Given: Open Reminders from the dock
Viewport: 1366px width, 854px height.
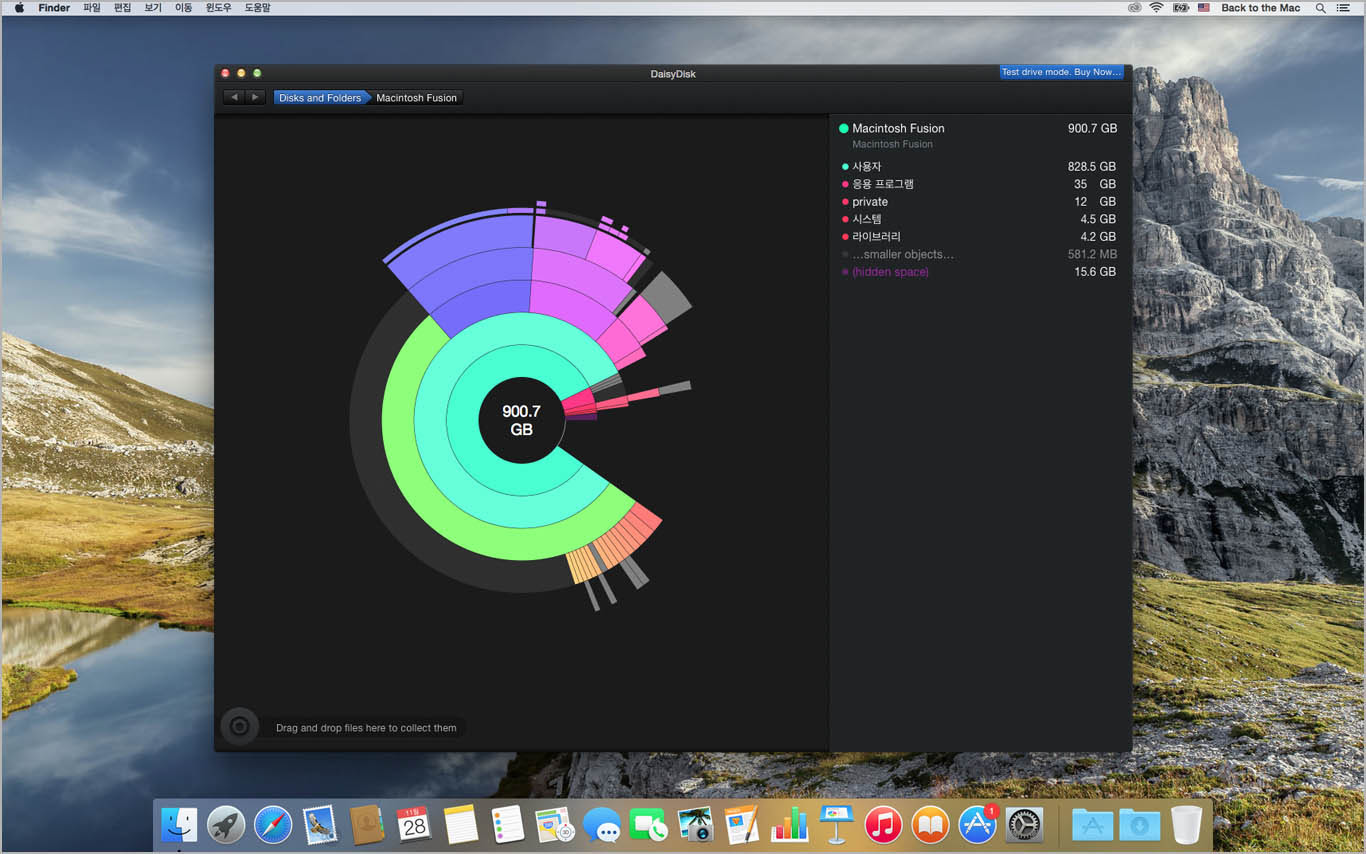Looking at the screenshot, I should click(x=508, y=825).
